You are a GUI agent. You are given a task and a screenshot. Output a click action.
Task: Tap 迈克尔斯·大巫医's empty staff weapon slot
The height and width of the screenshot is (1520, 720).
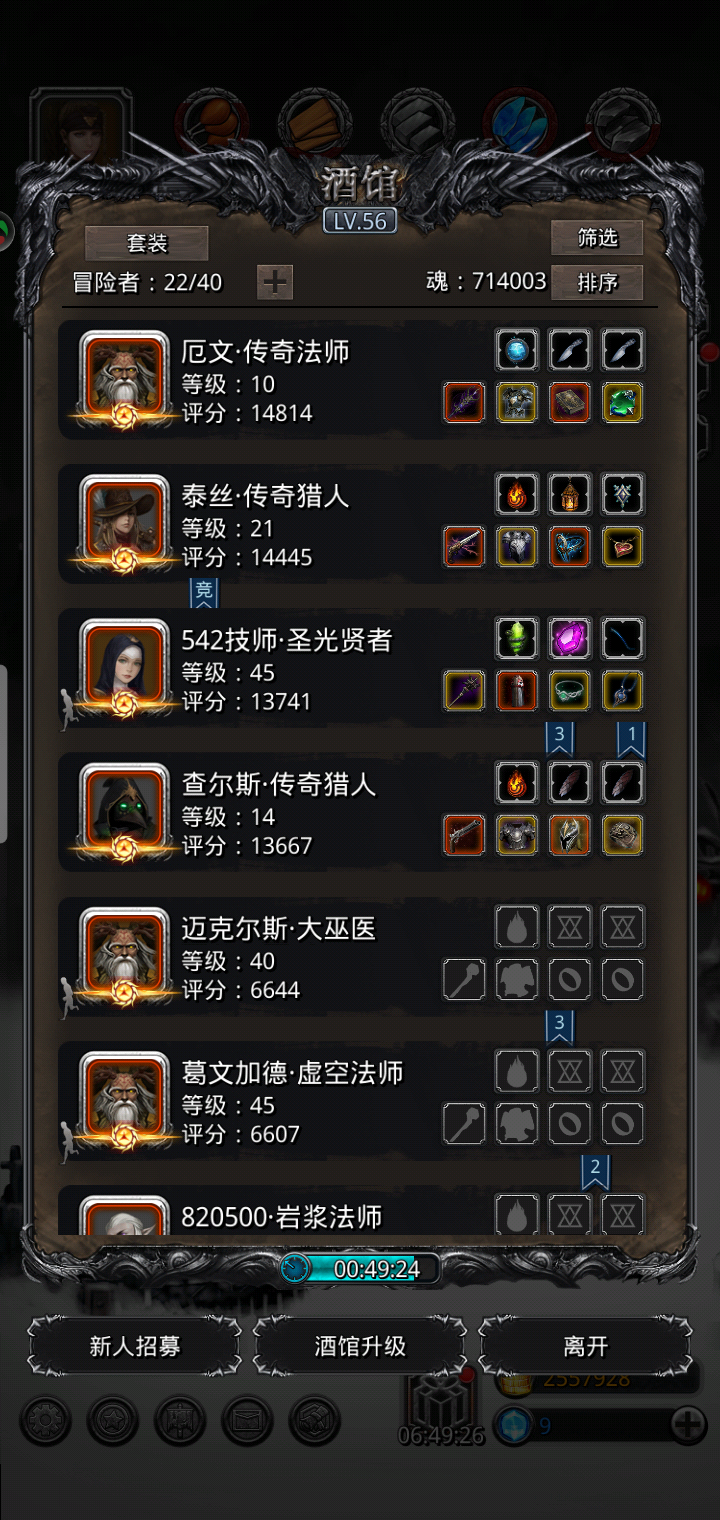[x=464, y=979]
